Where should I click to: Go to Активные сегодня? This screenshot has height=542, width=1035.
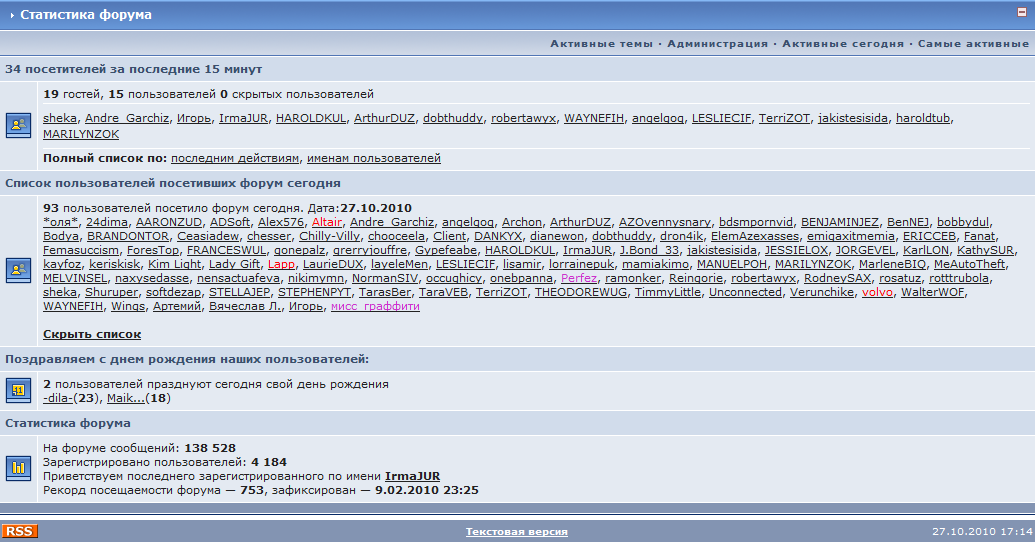pos(842,44)
